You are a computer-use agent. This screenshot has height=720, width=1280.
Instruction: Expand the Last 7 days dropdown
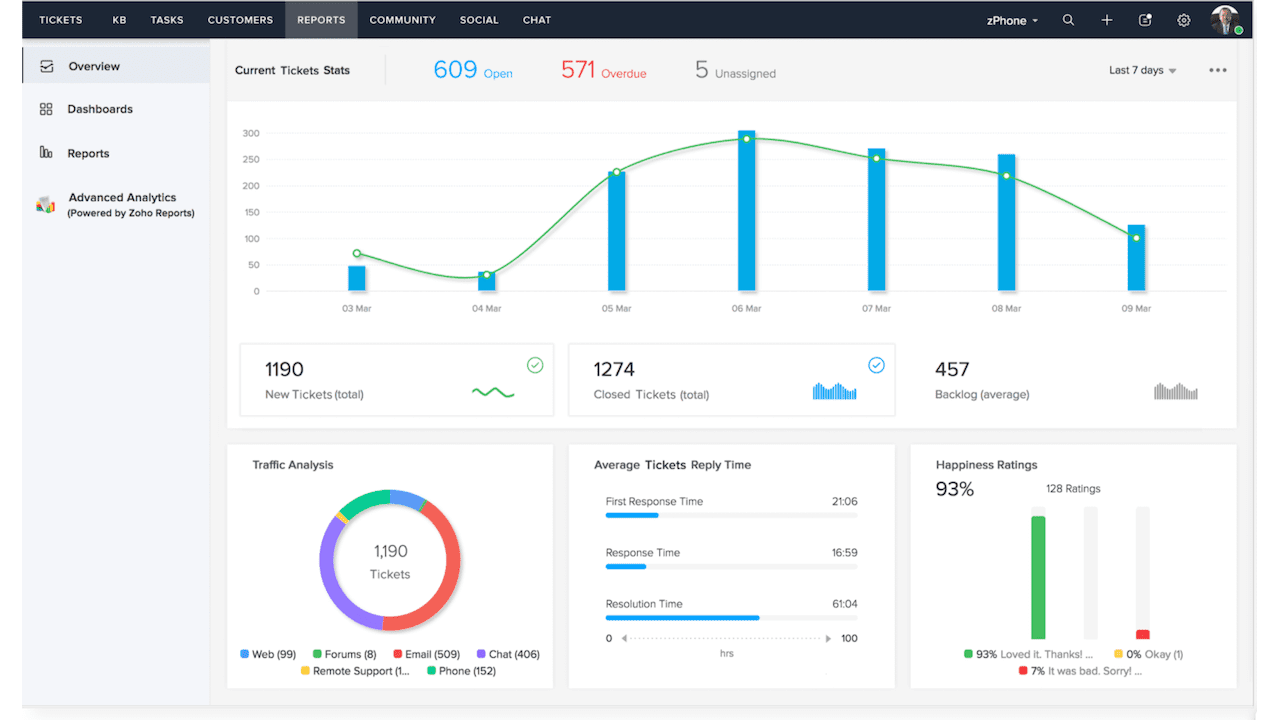(x=1142, y=71)
